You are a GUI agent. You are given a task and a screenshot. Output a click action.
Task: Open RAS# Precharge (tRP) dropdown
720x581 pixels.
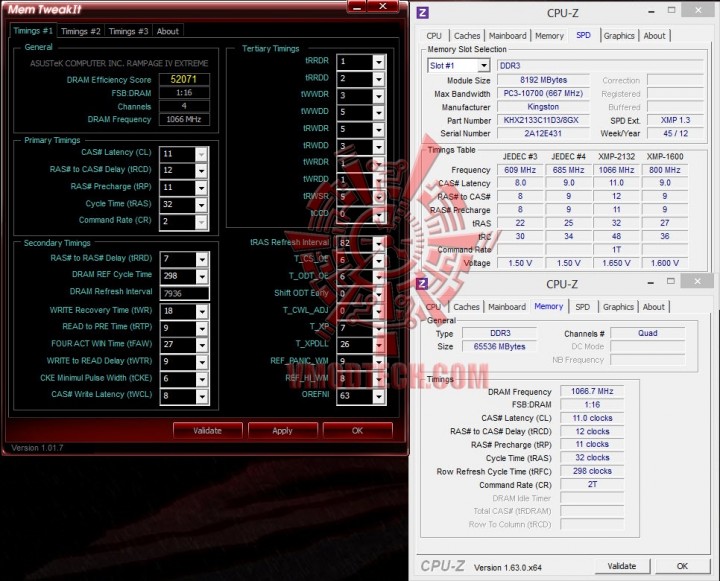(201, 188)
